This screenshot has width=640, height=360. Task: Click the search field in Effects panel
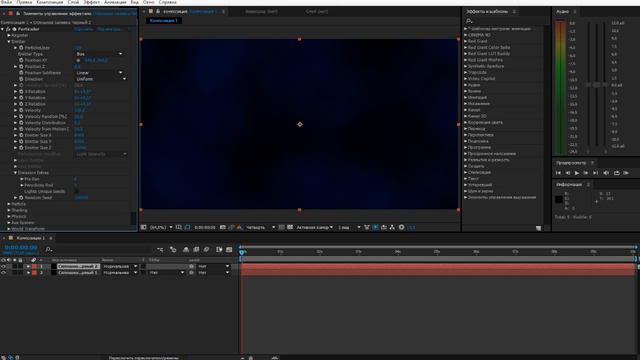point(506,20)
